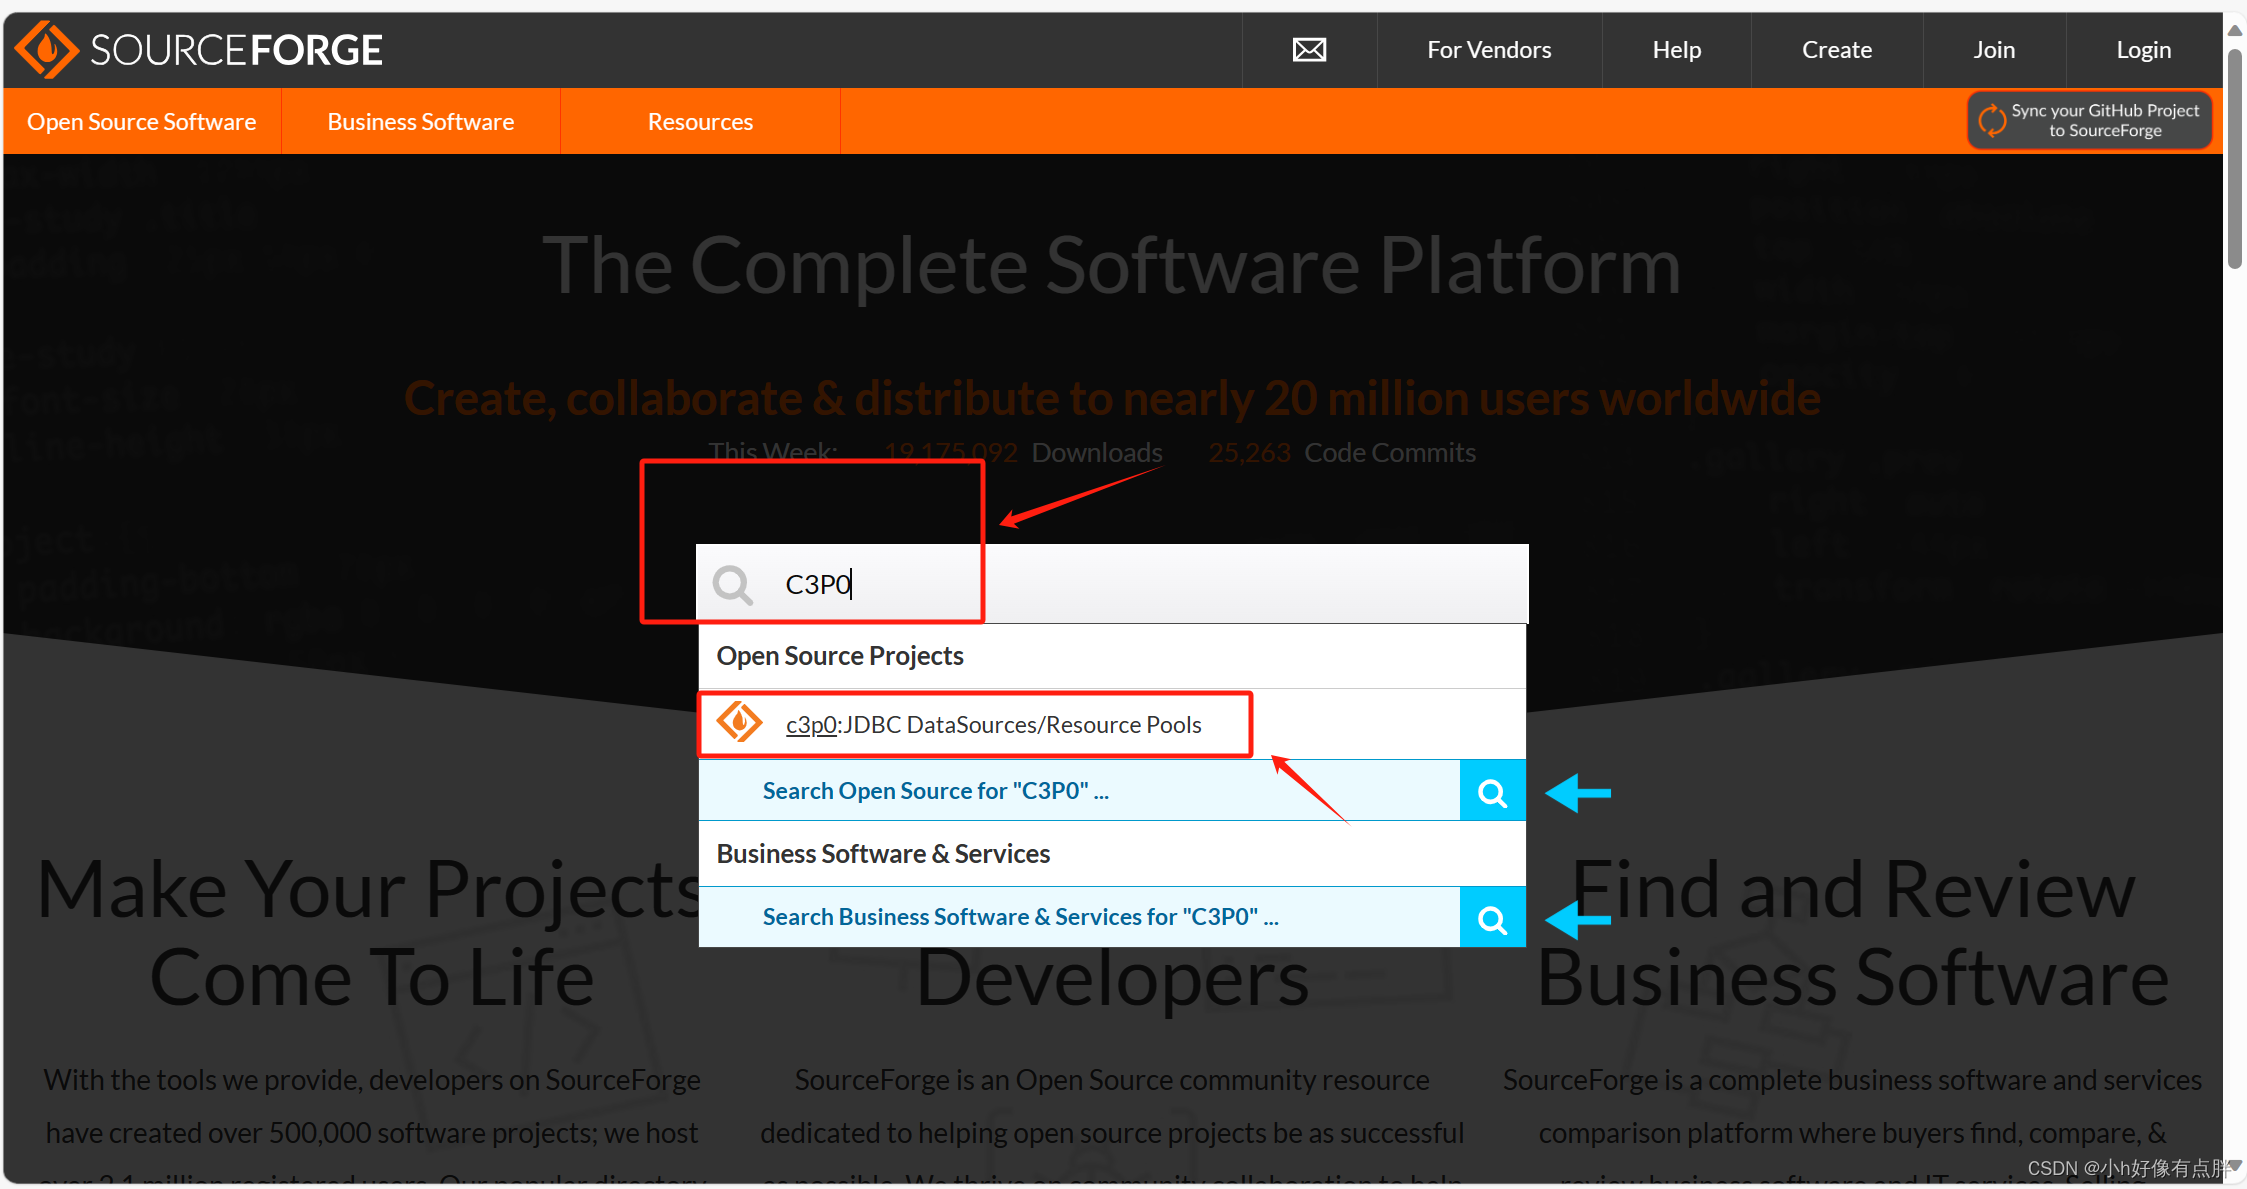Click search button beside Search Business Software

1492,917
